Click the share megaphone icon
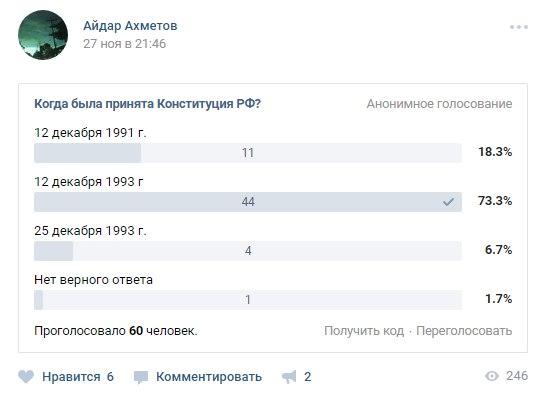This screenshot has width=547, height=396. (x=289, y=377)
